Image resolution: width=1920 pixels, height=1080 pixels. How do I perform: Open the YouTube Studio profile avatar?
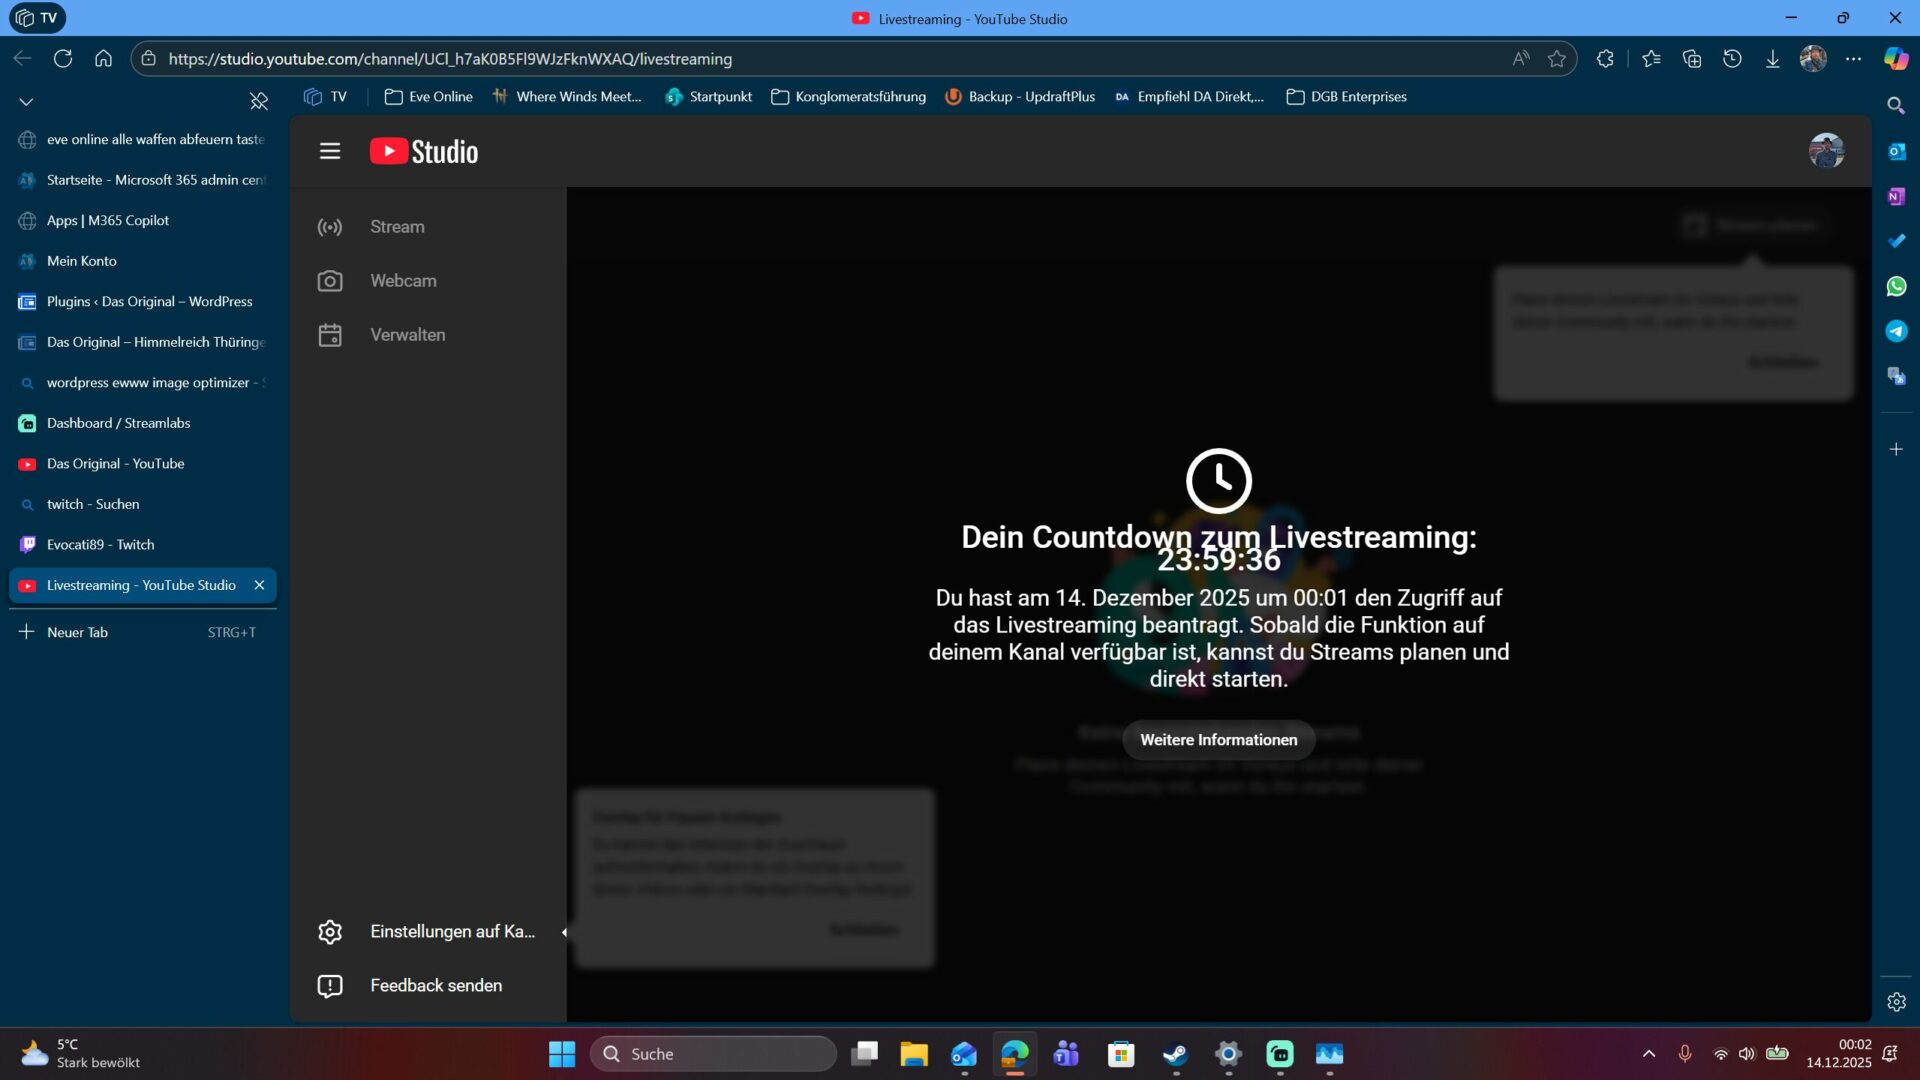pos(1826,150)
